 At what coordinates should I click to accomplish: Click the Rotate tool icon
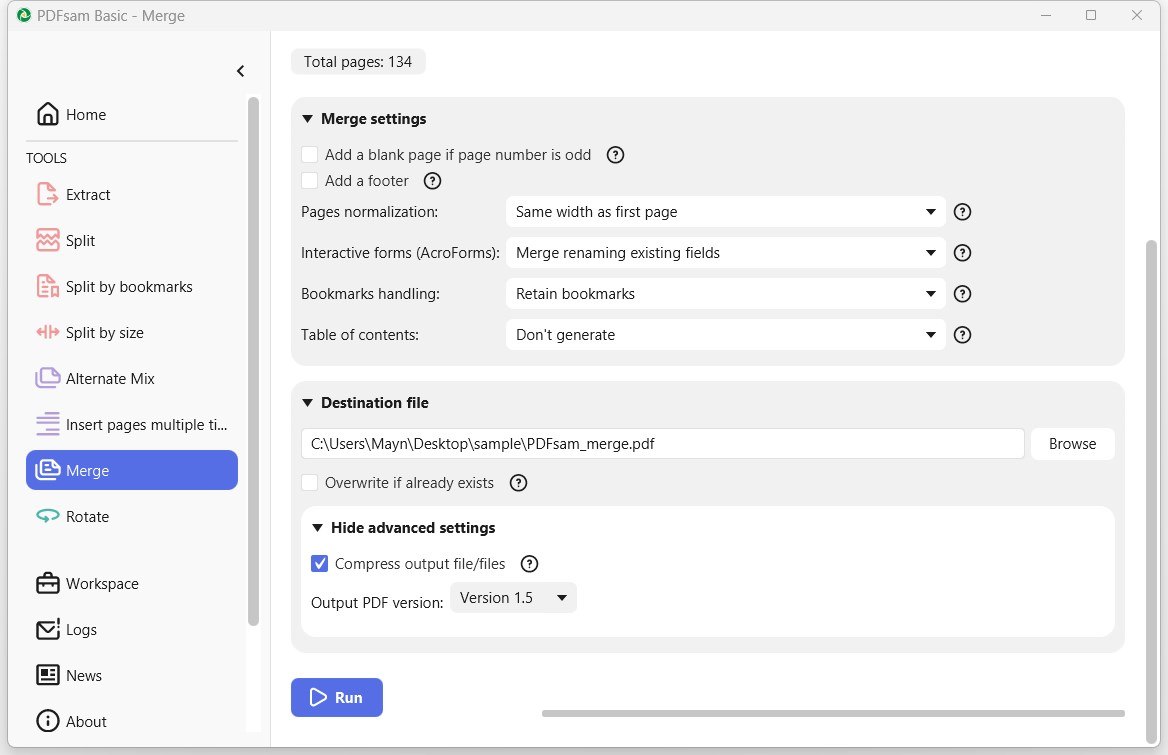pyautogui.click(x=47, y=517)
